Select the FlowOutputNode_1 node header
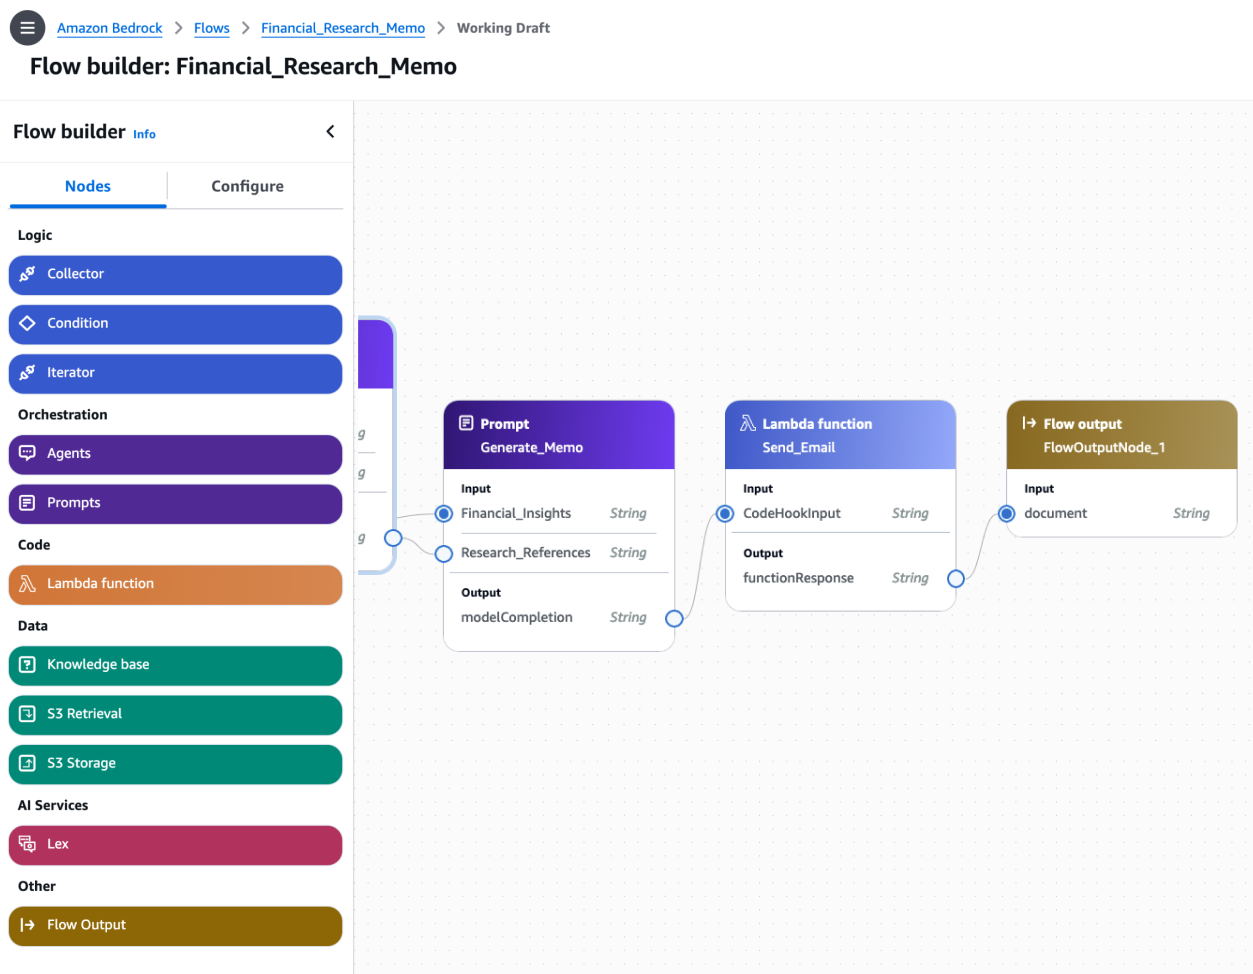 coord(1122,435)
